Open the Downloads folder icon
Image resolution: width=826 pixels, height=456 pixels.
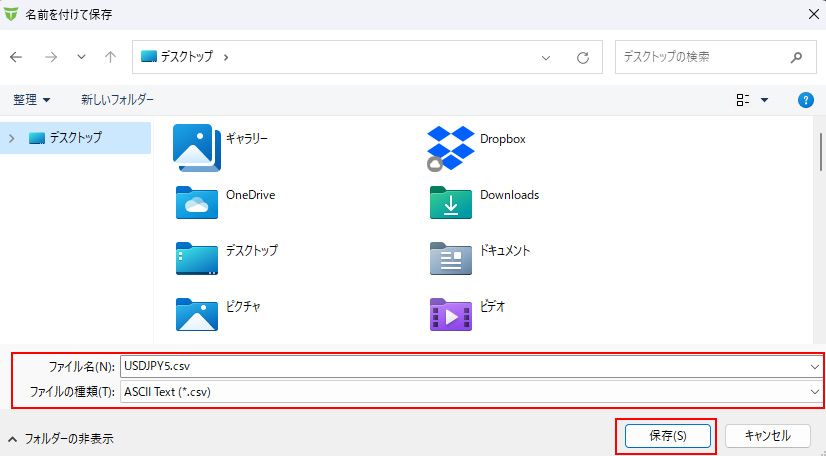(x=450, y=201)
